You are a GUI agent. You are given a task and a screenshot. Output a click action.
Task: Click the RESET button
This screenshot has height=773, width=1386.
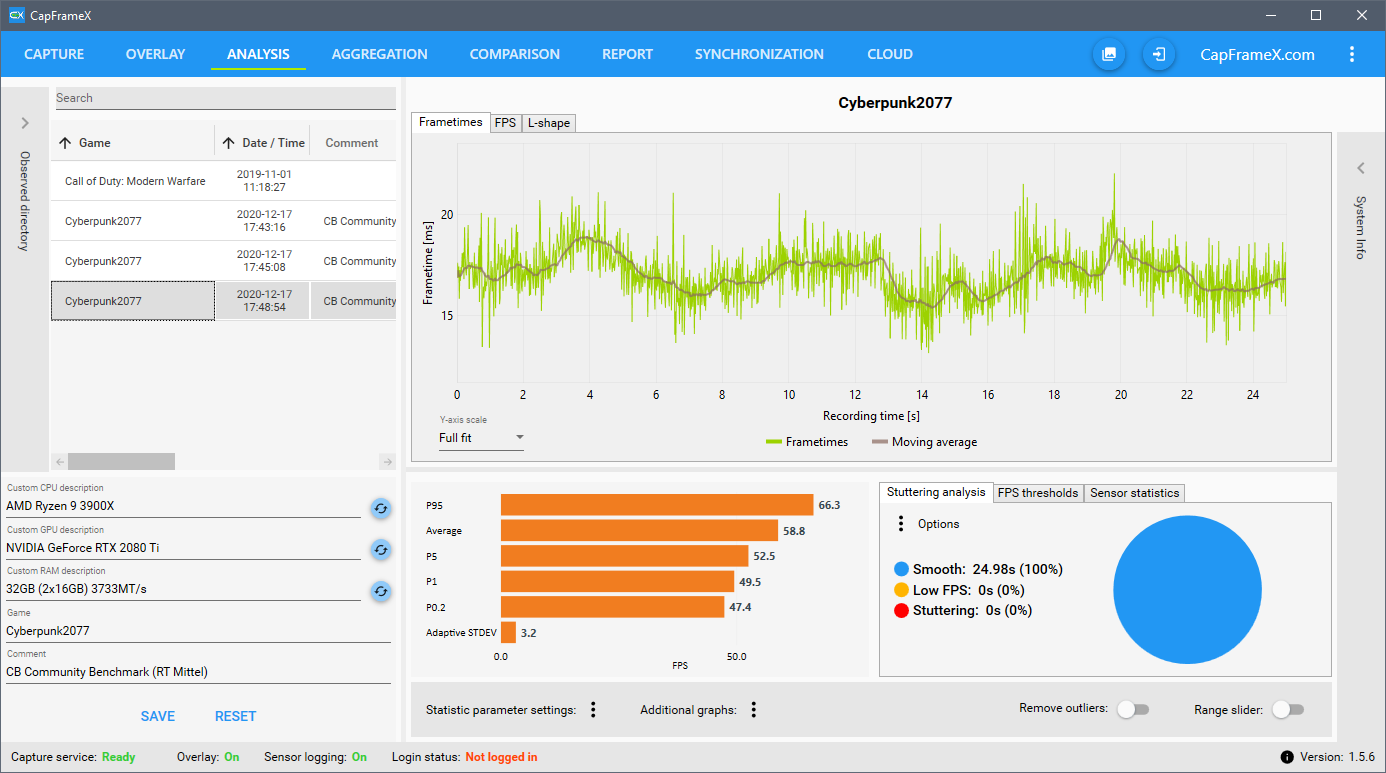click(236, 716)
